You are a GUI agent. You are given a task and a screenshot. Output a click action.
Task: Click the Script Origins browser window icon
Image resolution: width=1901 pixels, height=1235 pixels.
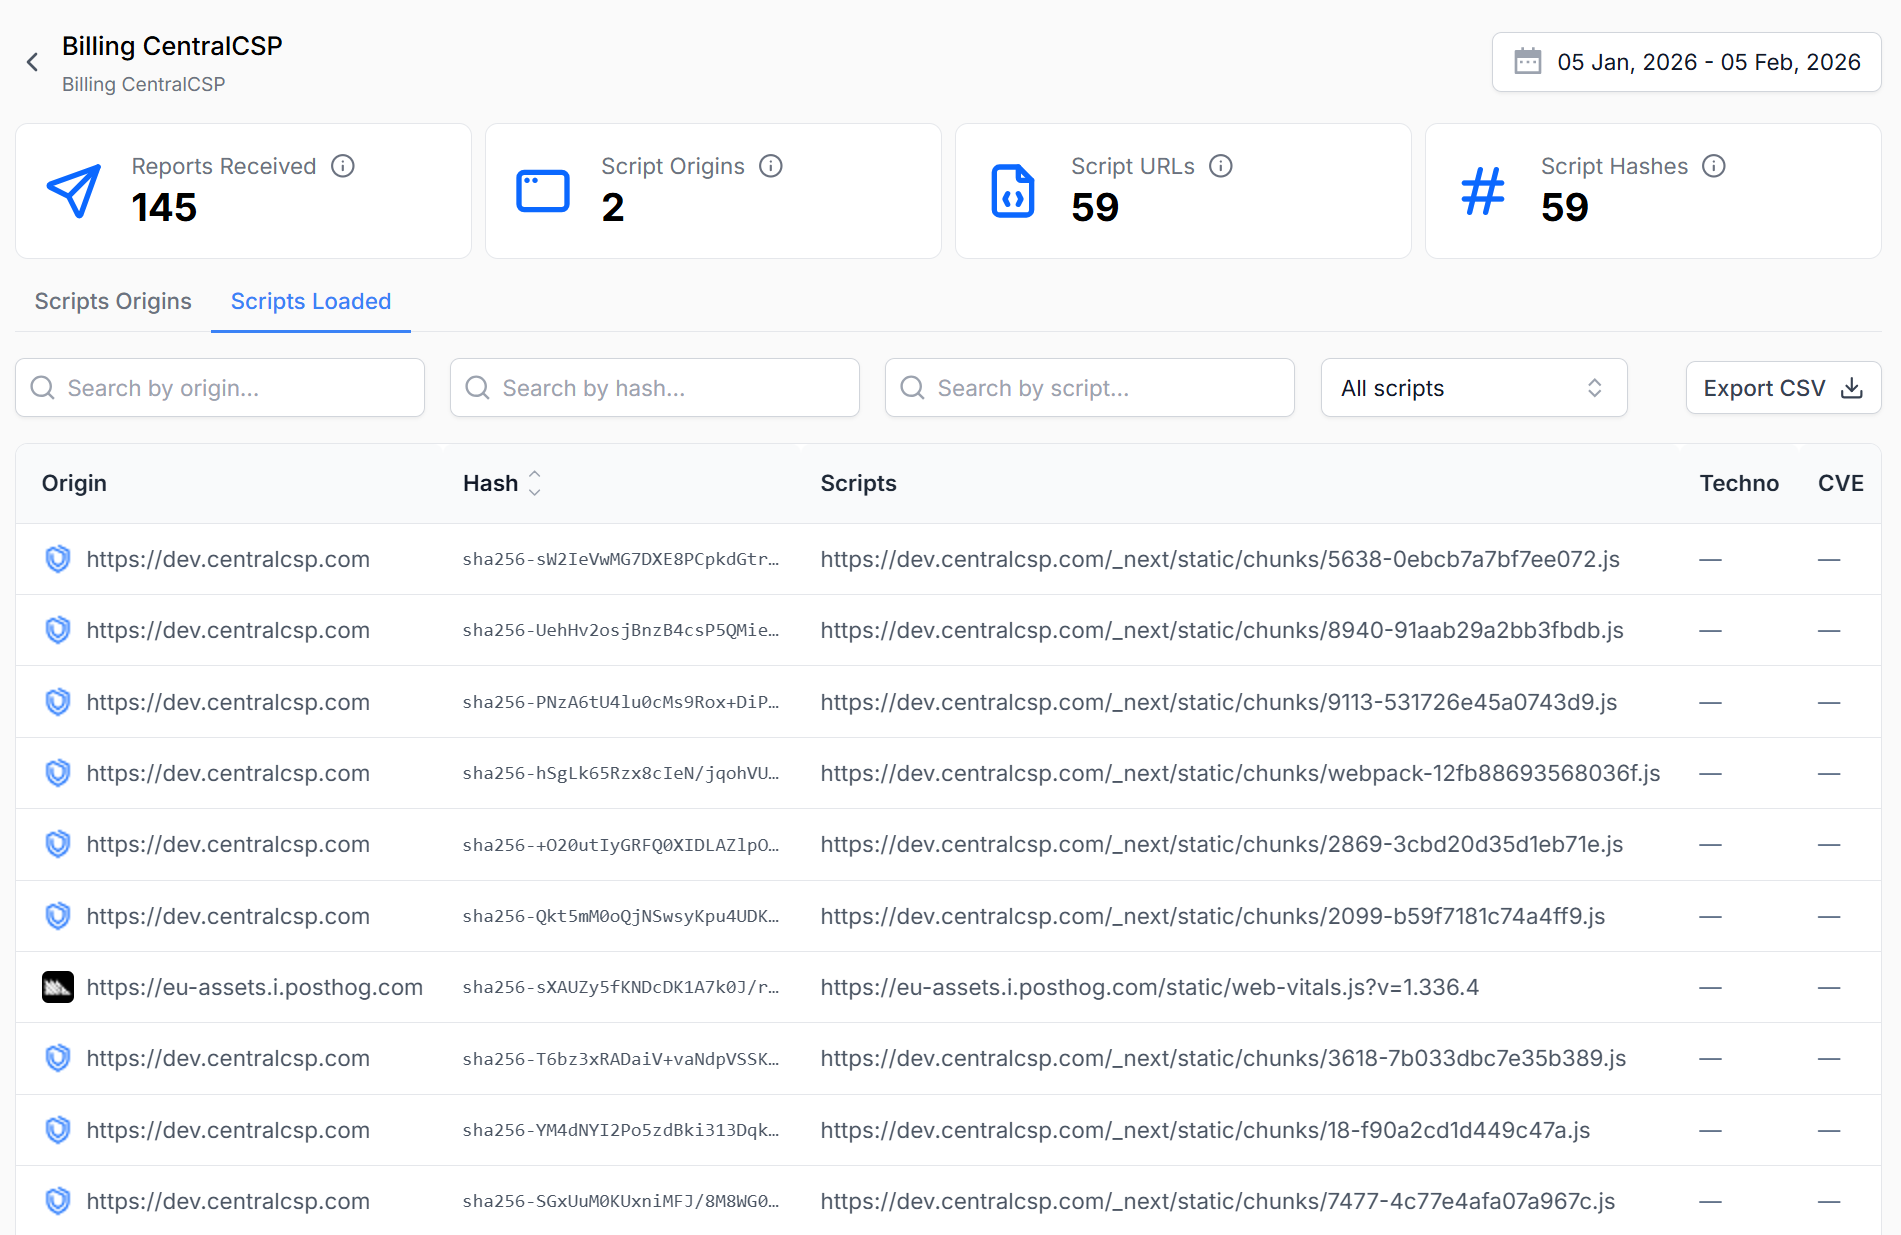[x=543, y=190]
